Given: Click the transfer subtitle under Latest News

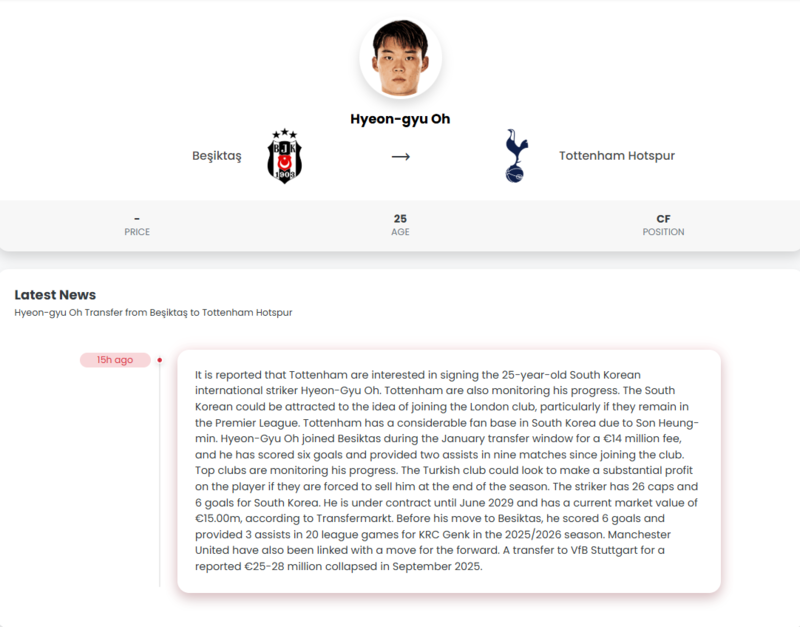Looking at the screenshot, I should (x=154, y=312).
